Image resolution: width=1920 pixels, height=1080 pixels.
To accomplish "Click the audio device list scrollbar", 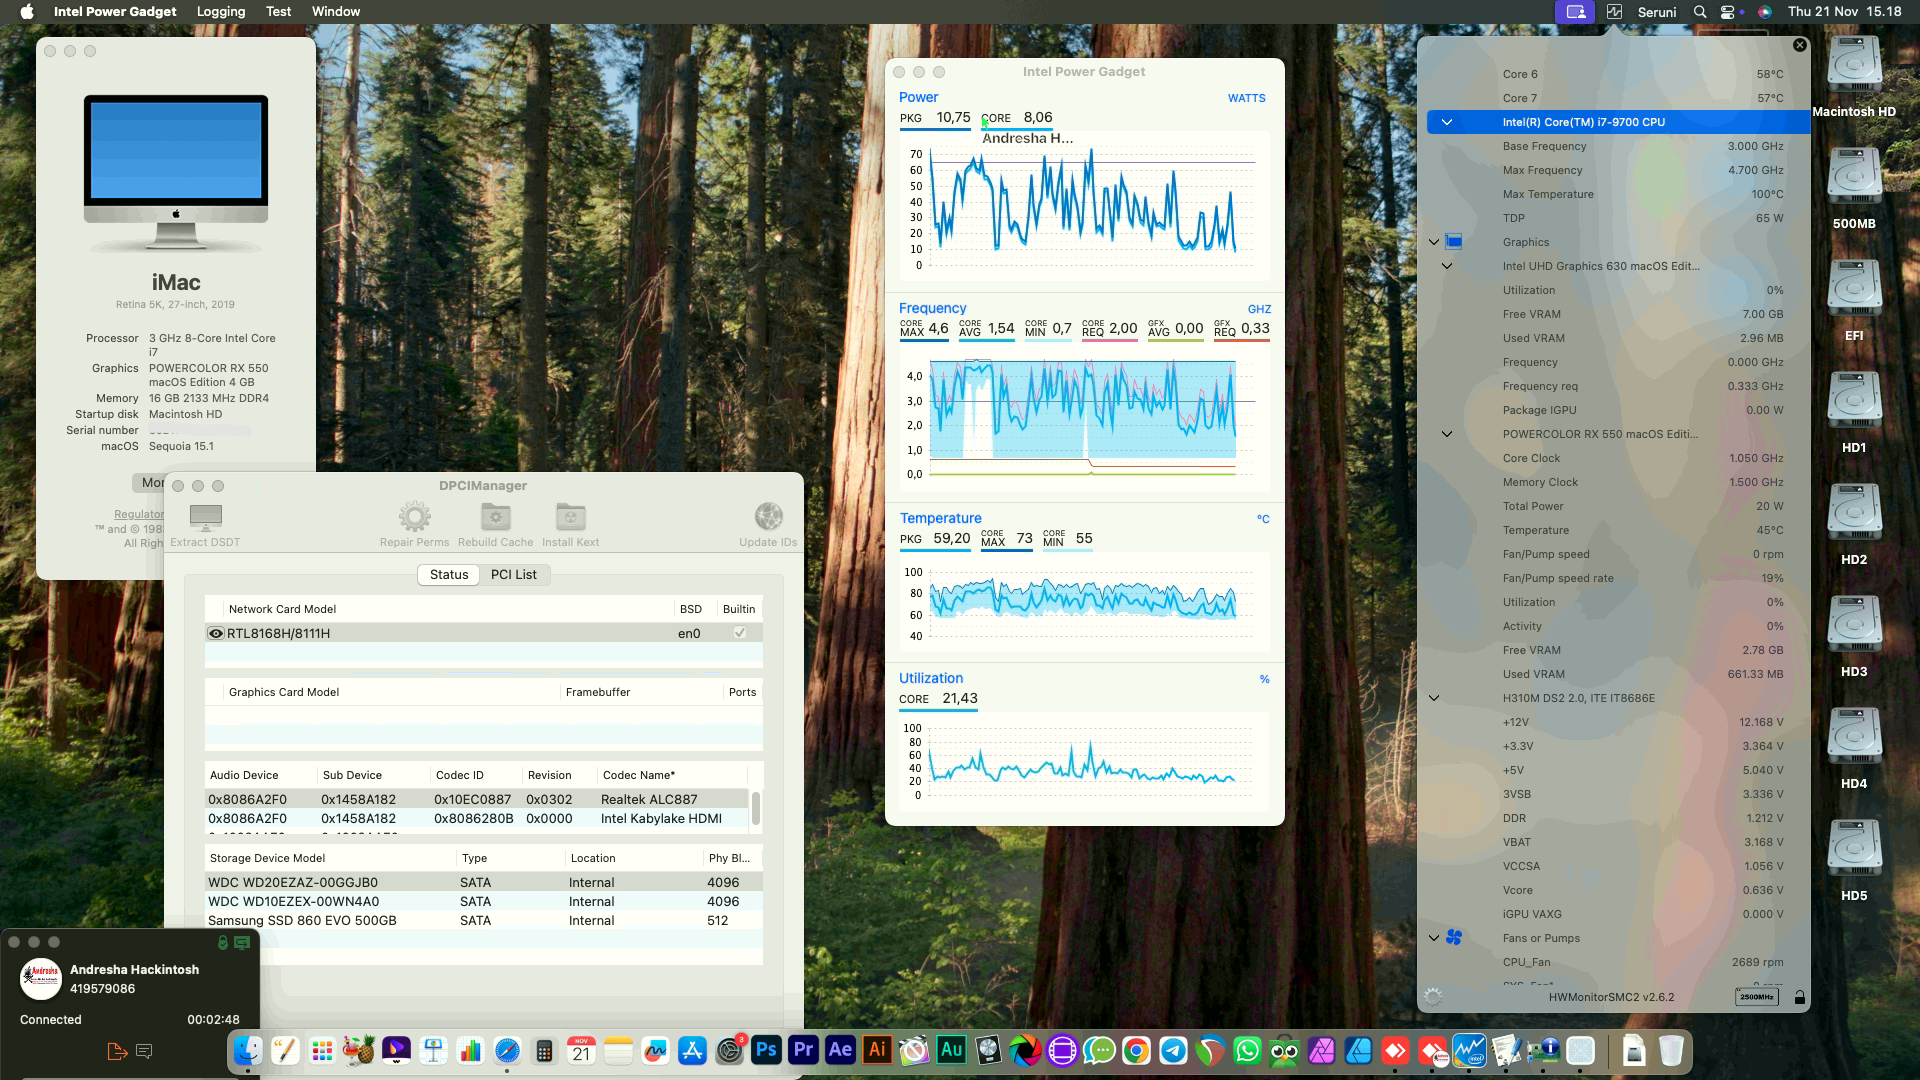I will click(x=756, y=808).
